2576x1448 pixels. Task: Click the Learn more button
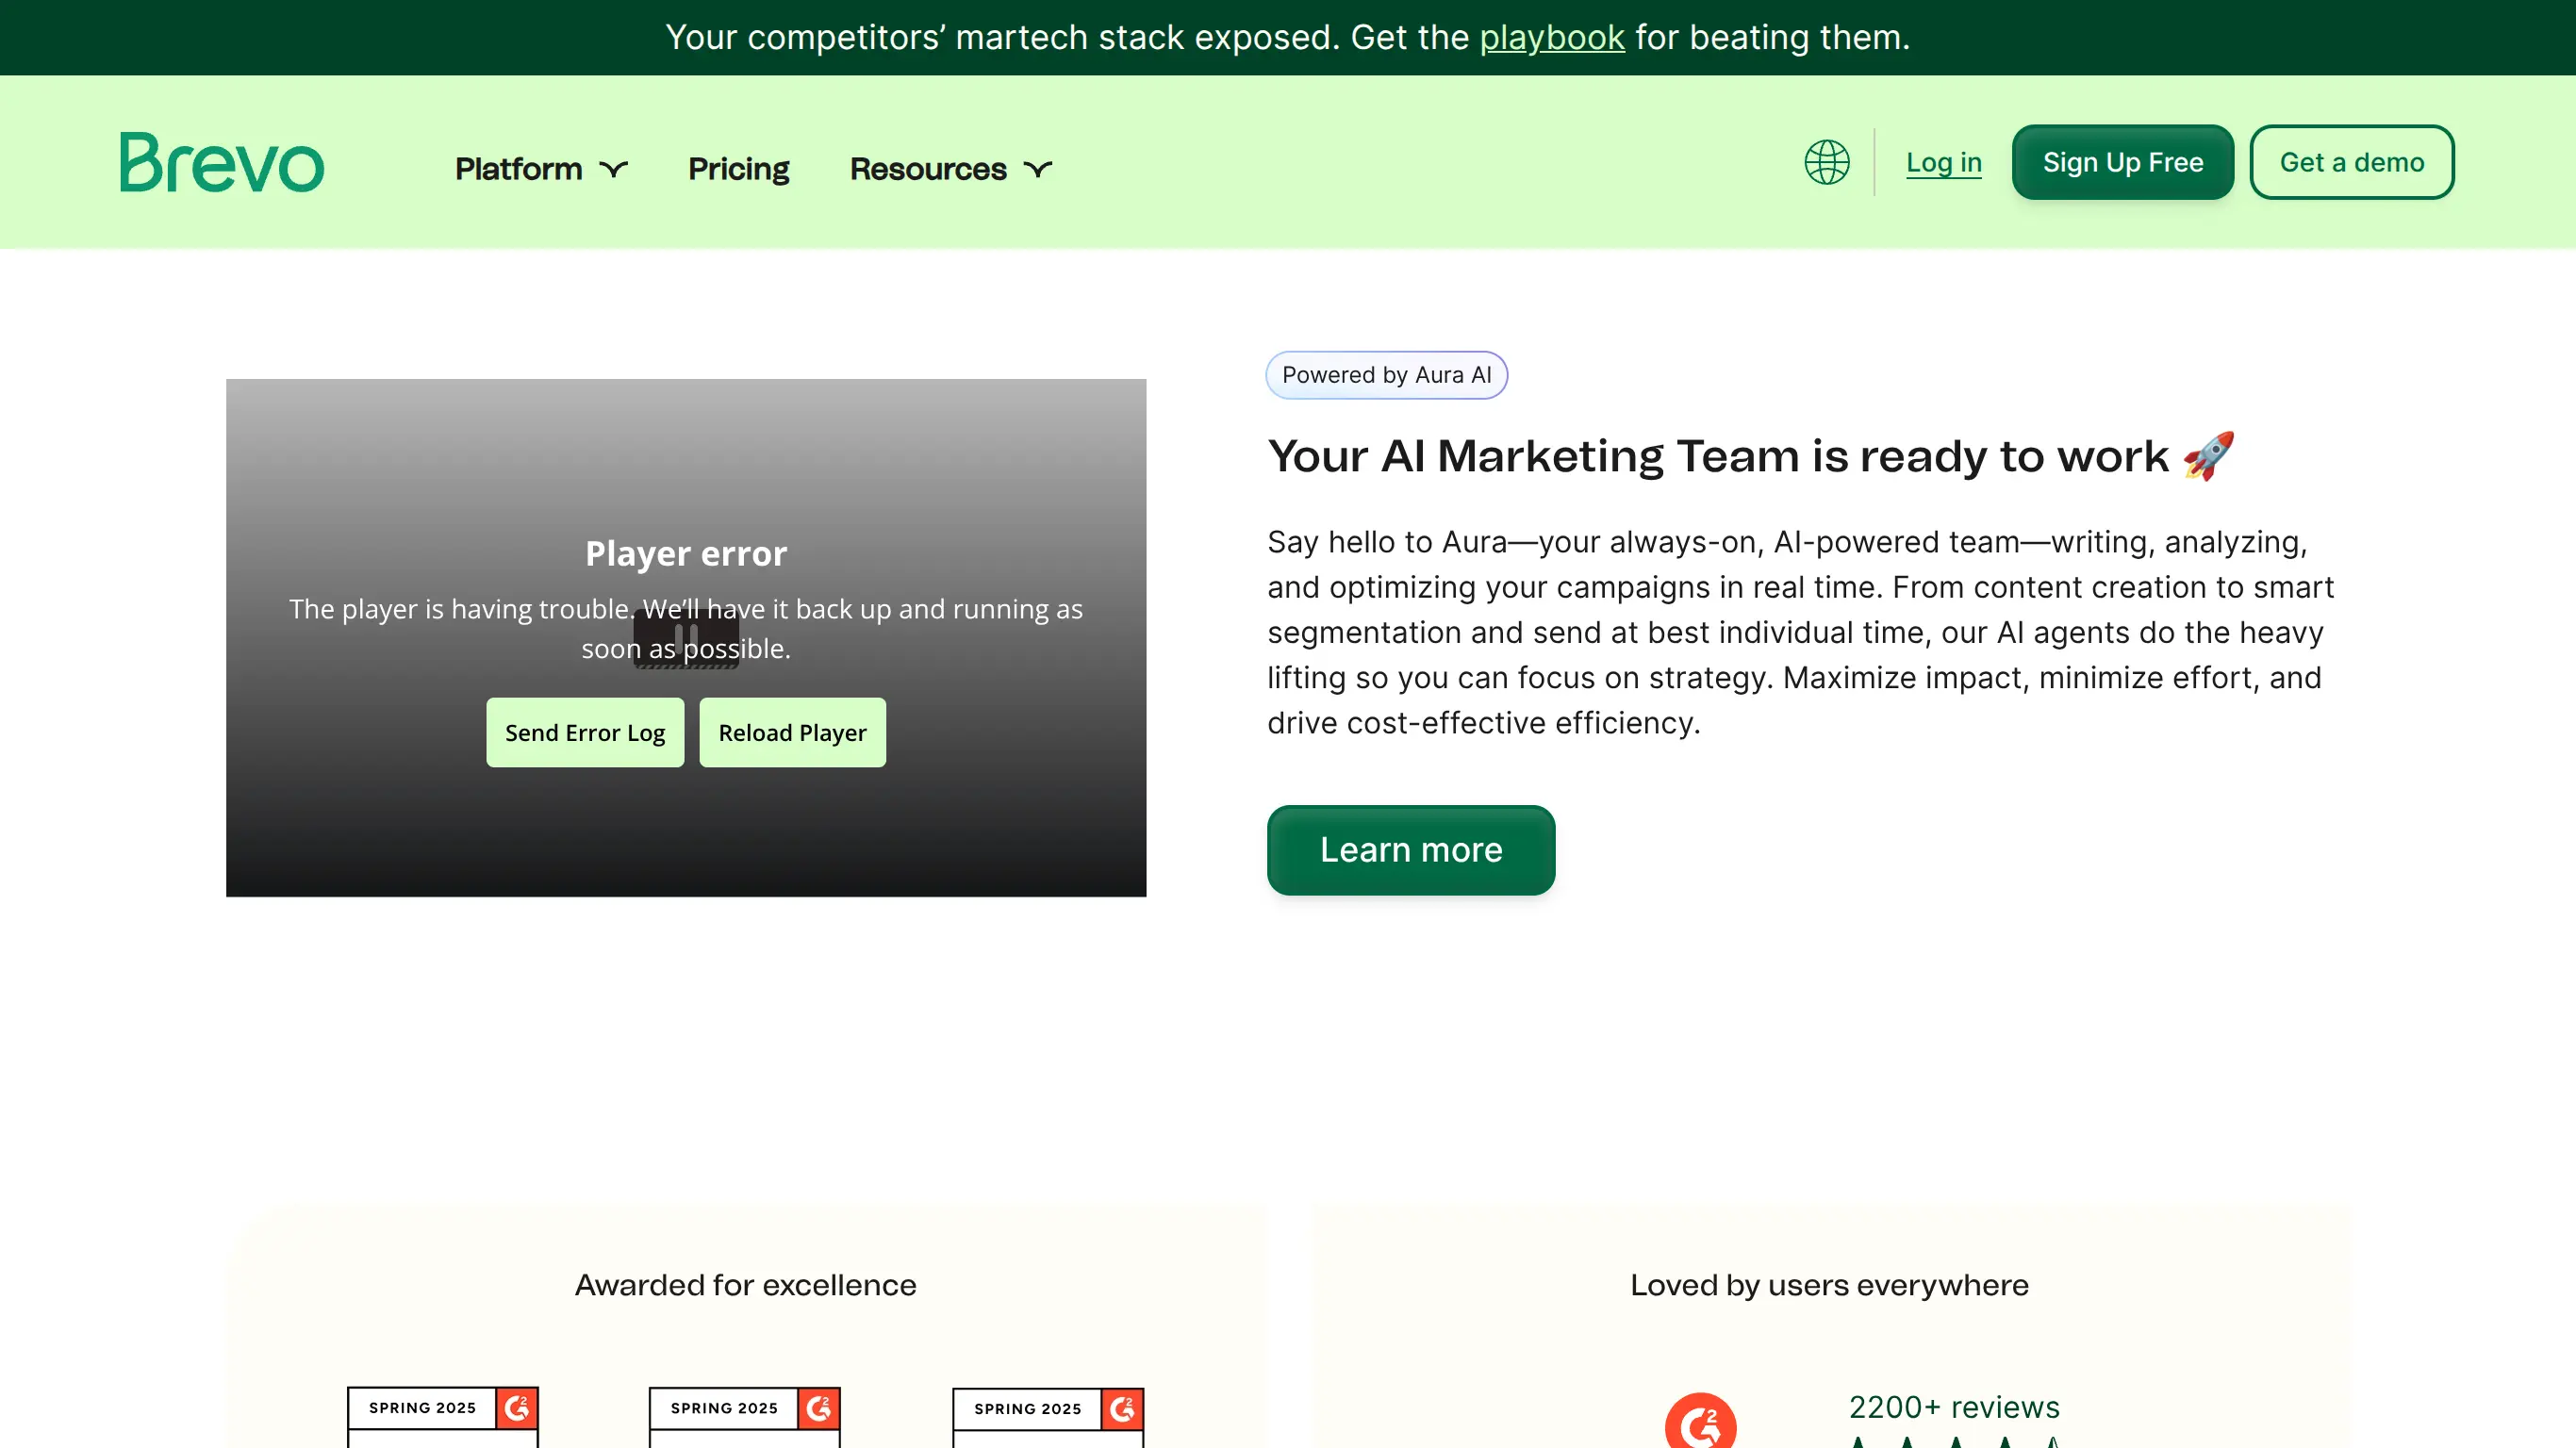click(x=1410, y=850)
